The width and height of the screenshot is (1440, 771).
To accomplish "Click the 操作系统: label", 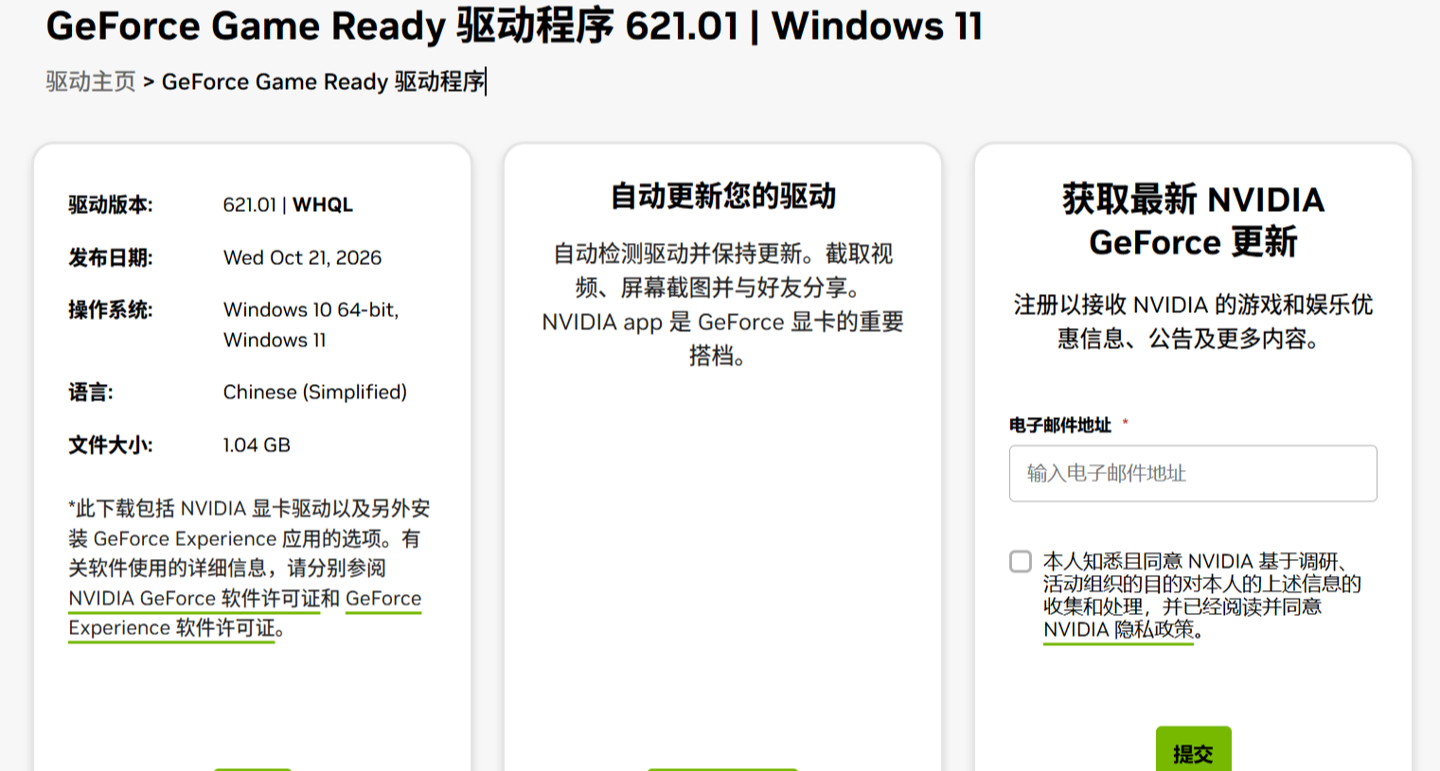I will pyautogui.click(x=110, y=309).
